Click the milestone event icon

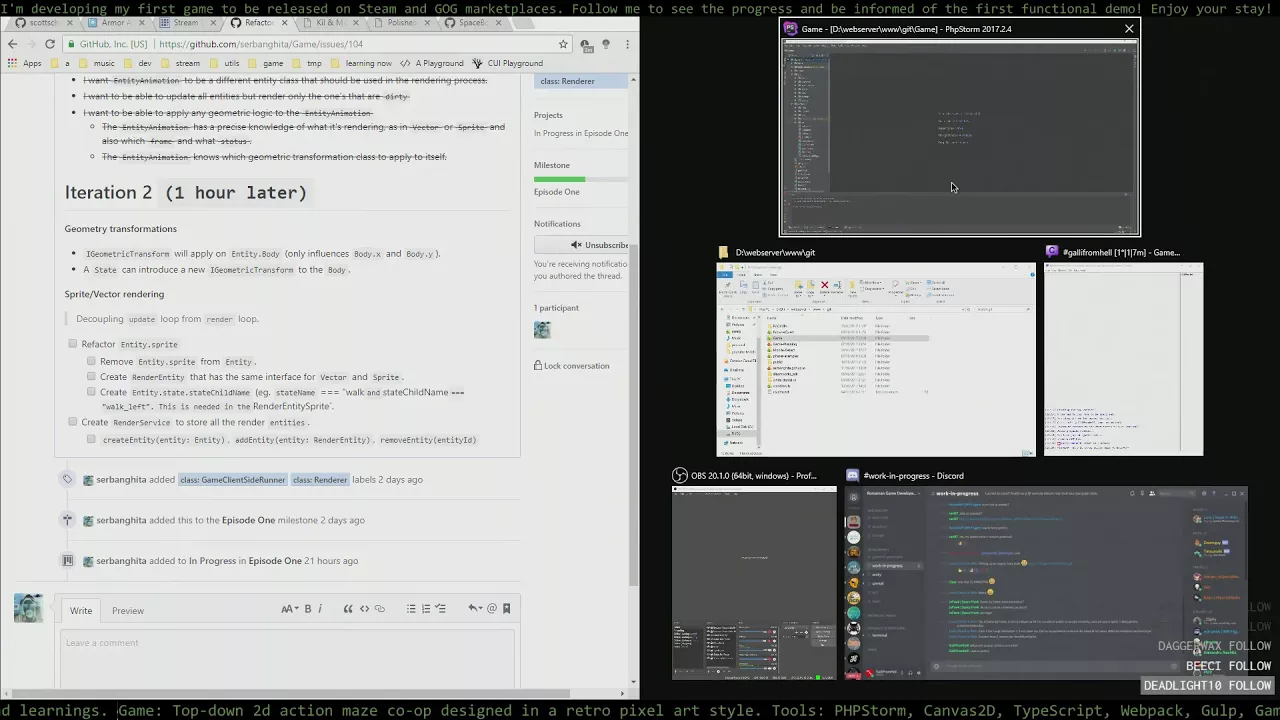[68, 520]
